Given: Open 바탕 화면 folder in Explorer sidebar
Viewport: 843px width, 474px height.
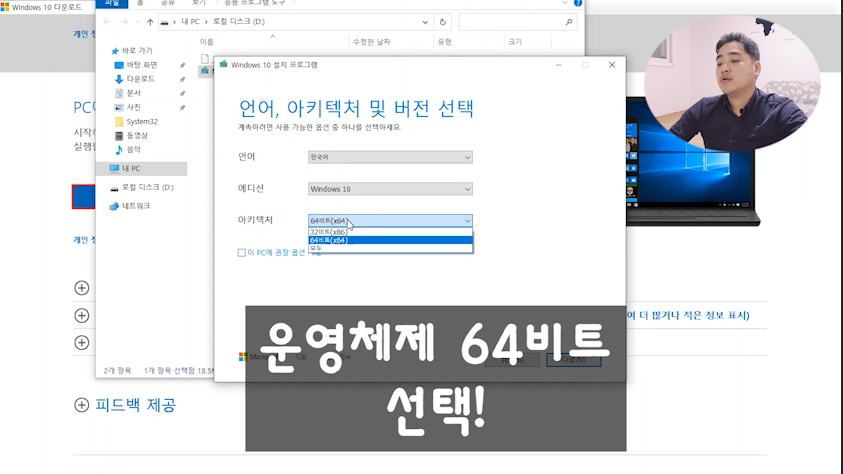Looking at the screenshot, I should coord(142,65).
